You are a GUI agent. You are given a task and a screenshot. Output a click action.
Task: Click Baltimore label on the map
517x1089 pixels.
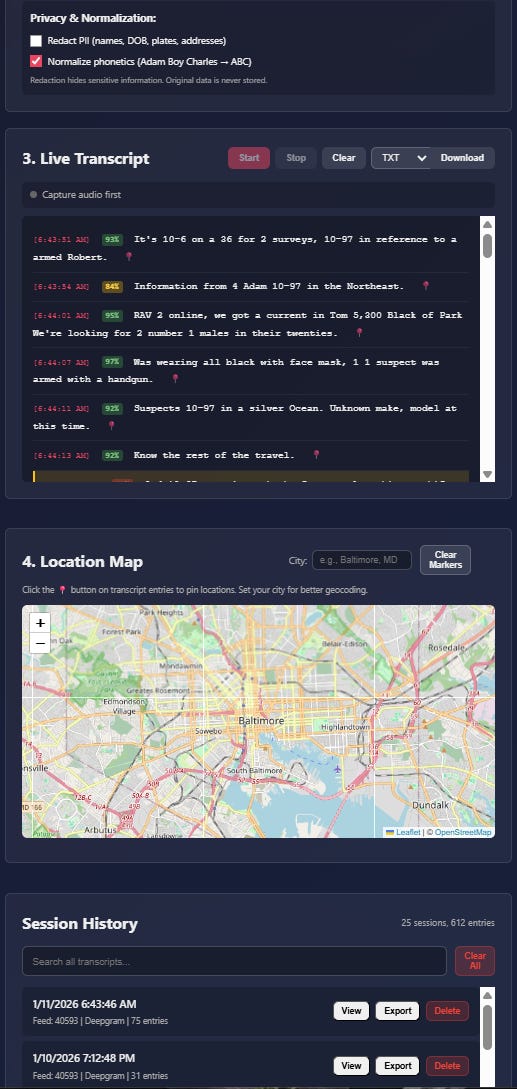261,721
